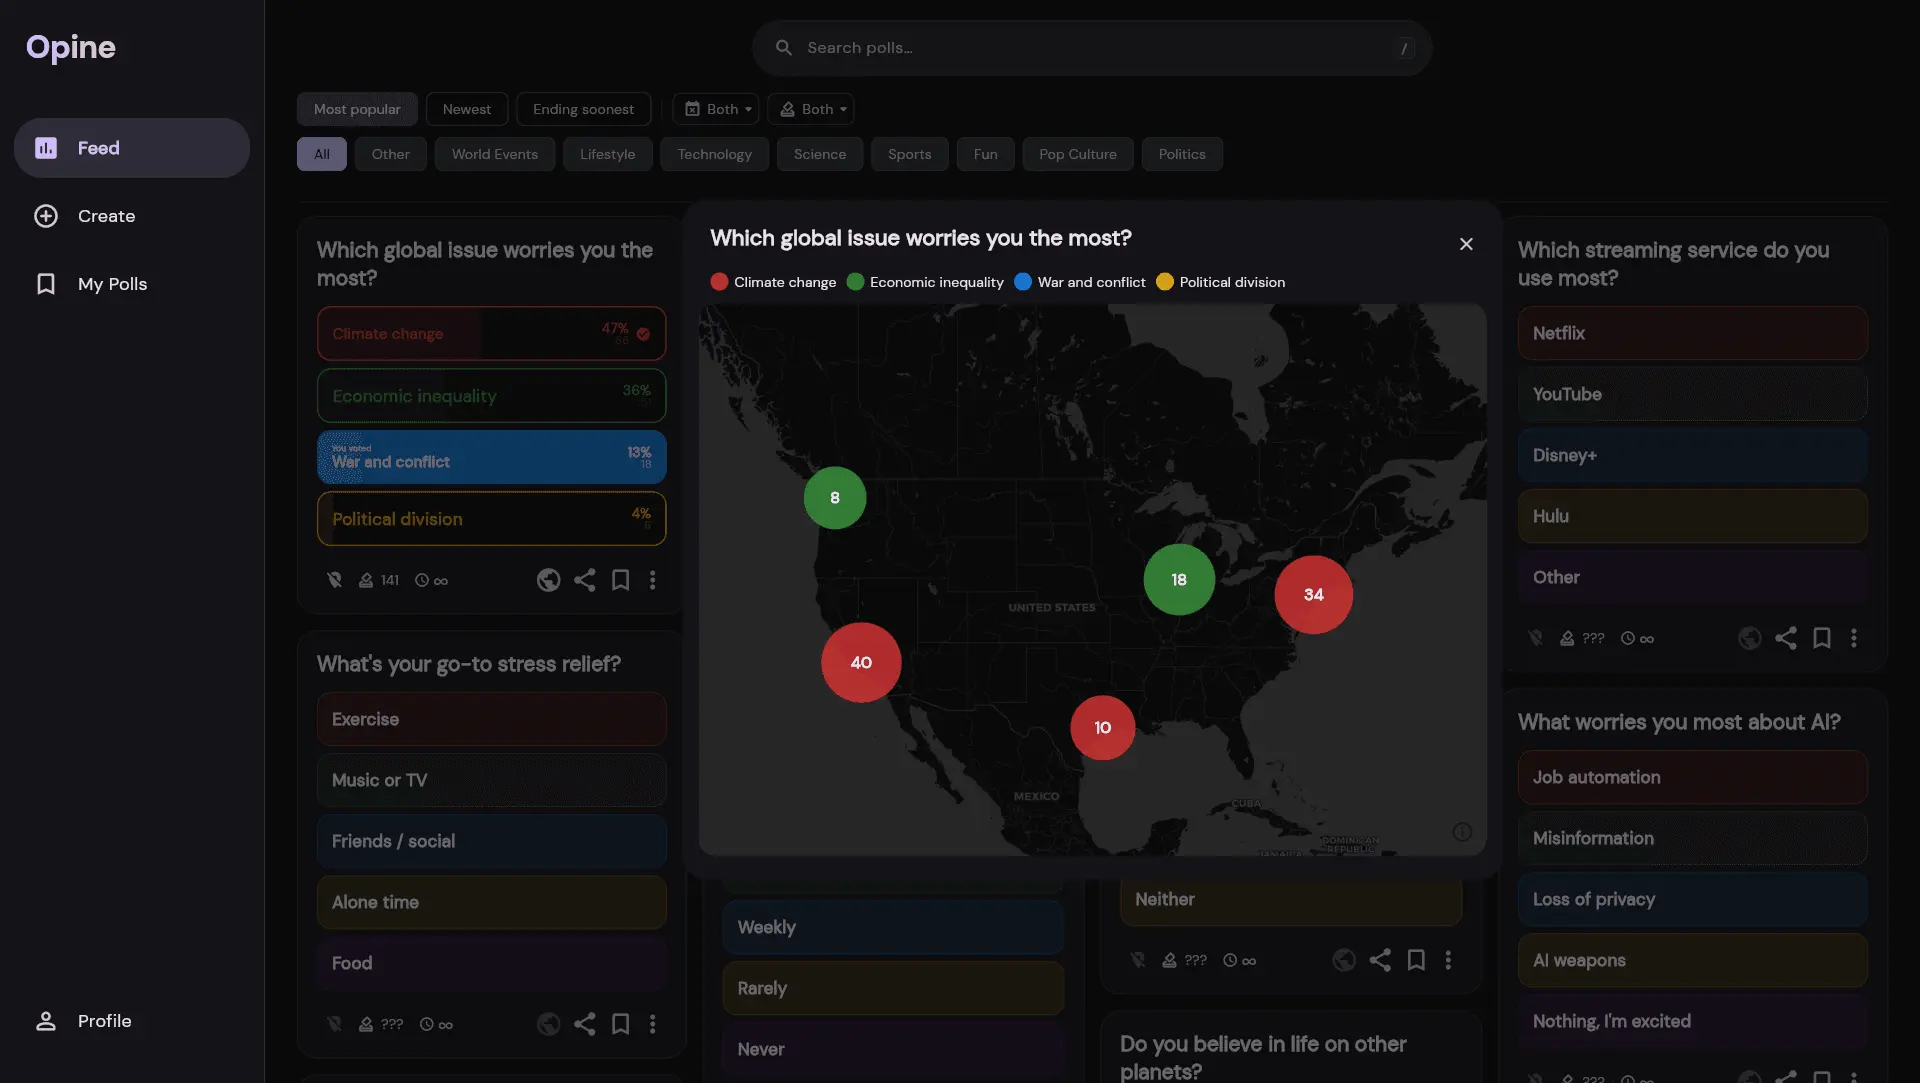Bookmark the streaming service poll
Viewport: 1920px width, 1083px height.
pos(1822,638)
